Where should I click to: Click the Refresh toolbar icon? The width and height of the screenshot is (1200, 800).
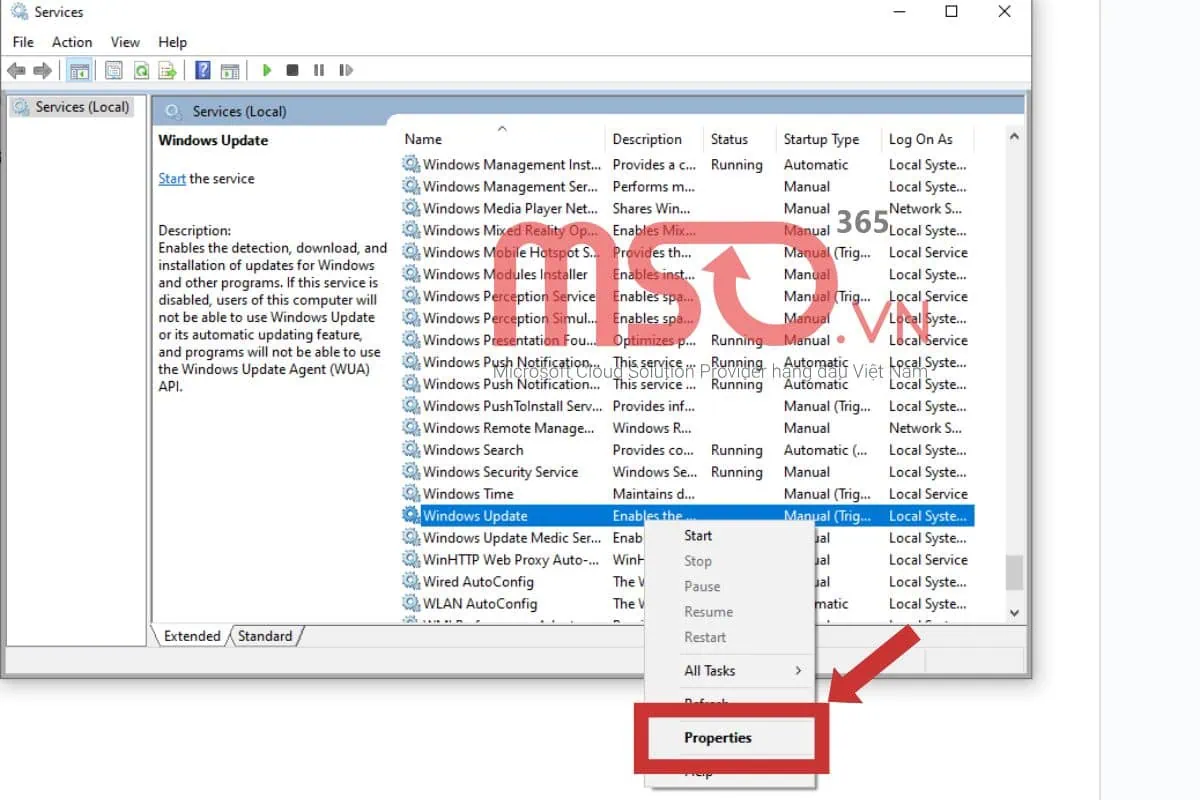(142, 70)
